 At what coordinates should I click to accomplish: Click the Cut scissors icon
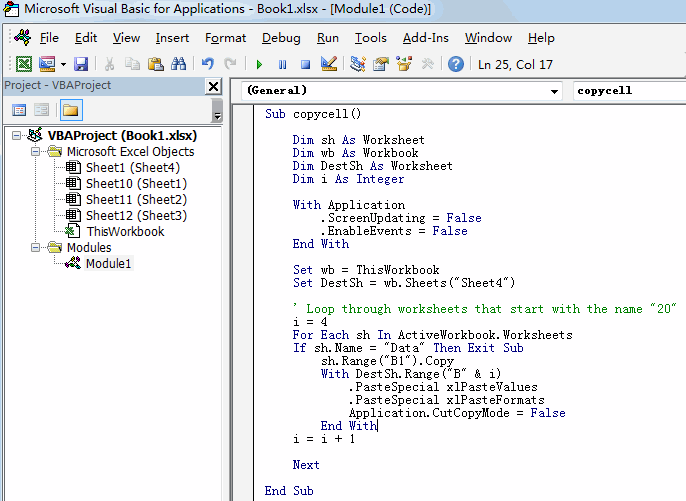pos(109,64)
